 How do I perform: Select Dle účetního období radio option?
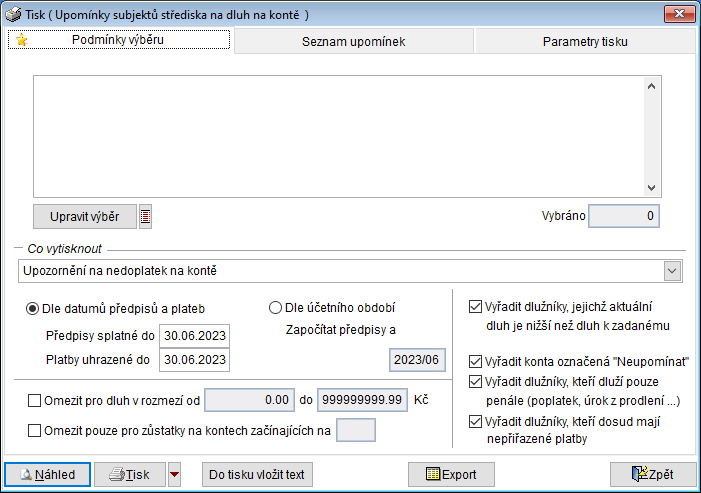tap(277, 308)
